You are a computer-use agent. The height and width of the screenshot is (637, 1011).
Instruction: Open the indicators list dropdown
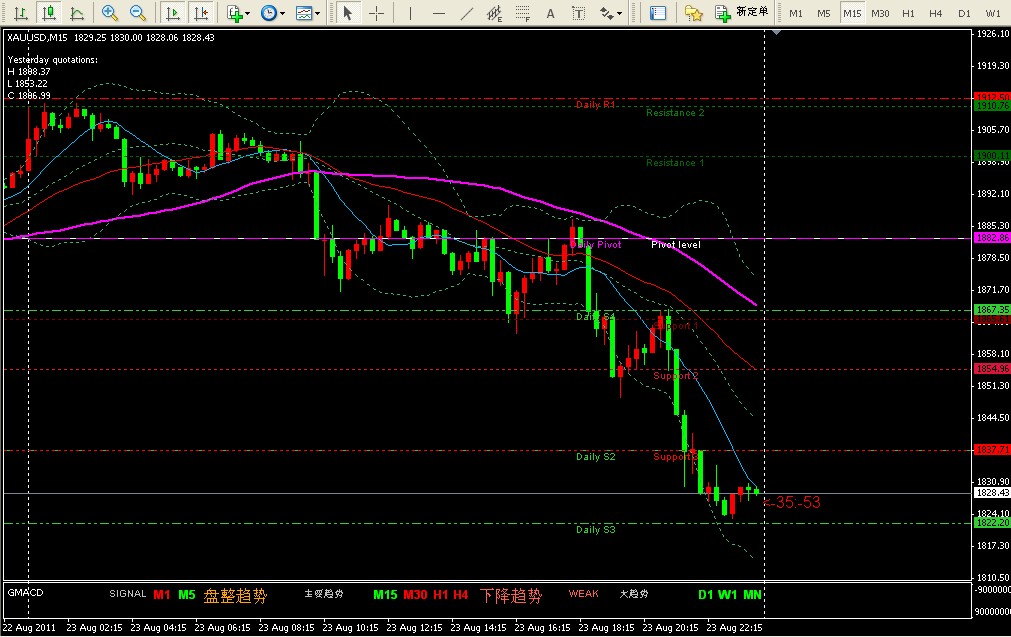coord(238,13)
